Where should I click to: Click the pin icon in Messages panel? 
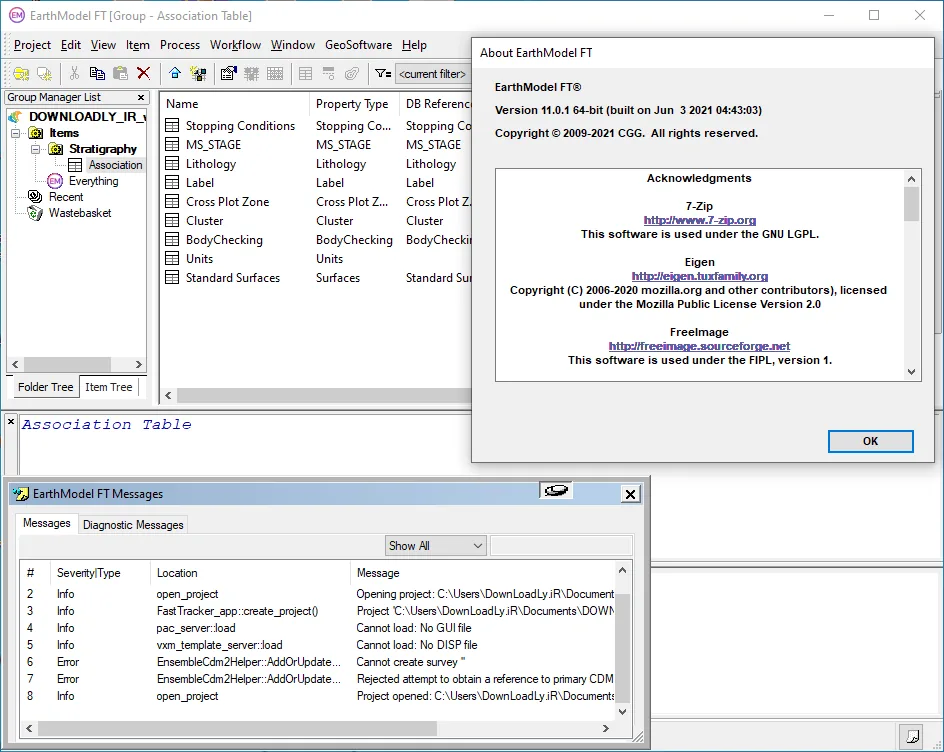(556, 491)
